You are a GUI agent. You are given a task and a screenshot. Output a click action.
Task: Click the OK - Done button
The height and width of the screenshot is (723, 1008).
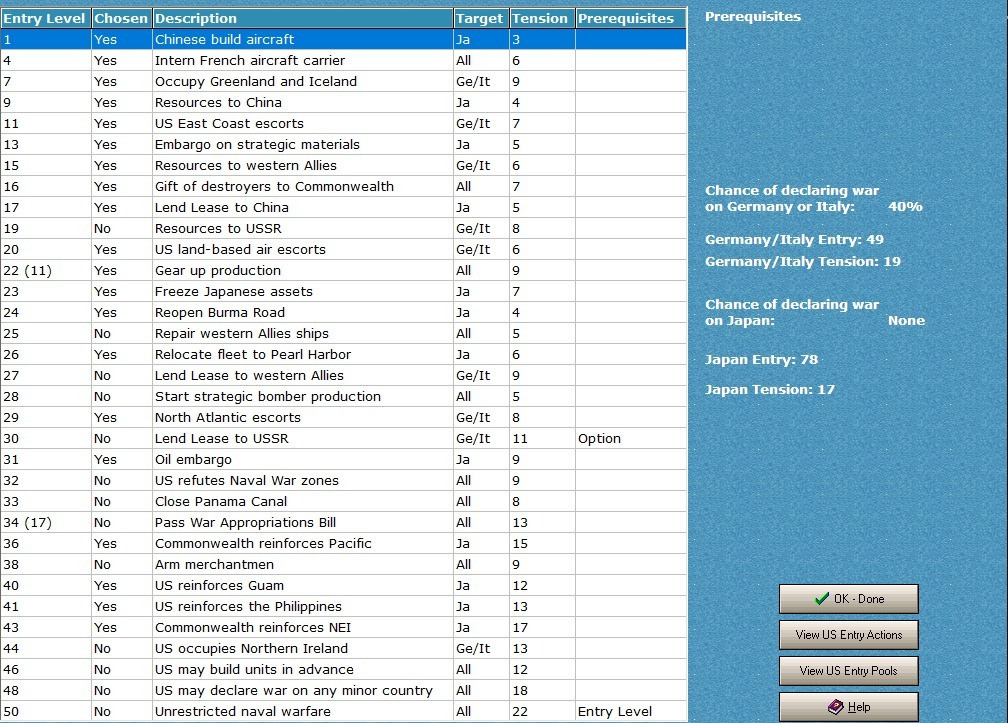(x=849, y=599)
